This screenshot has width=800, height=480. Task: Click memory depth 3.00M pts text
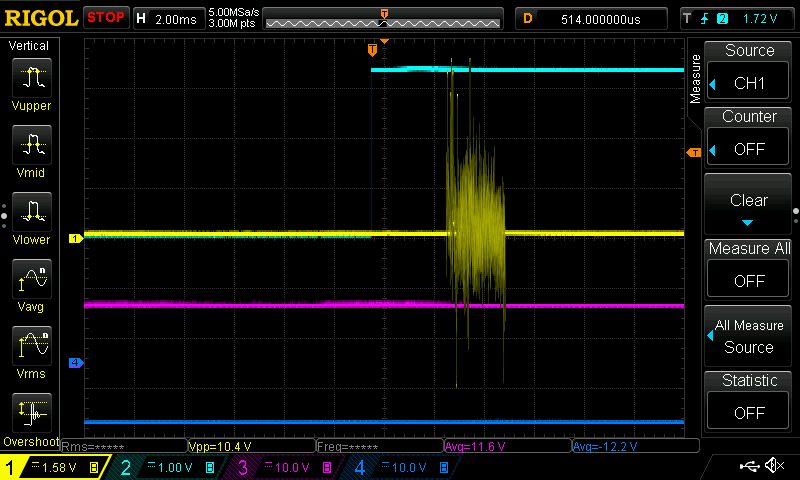[x=232, y=23]
